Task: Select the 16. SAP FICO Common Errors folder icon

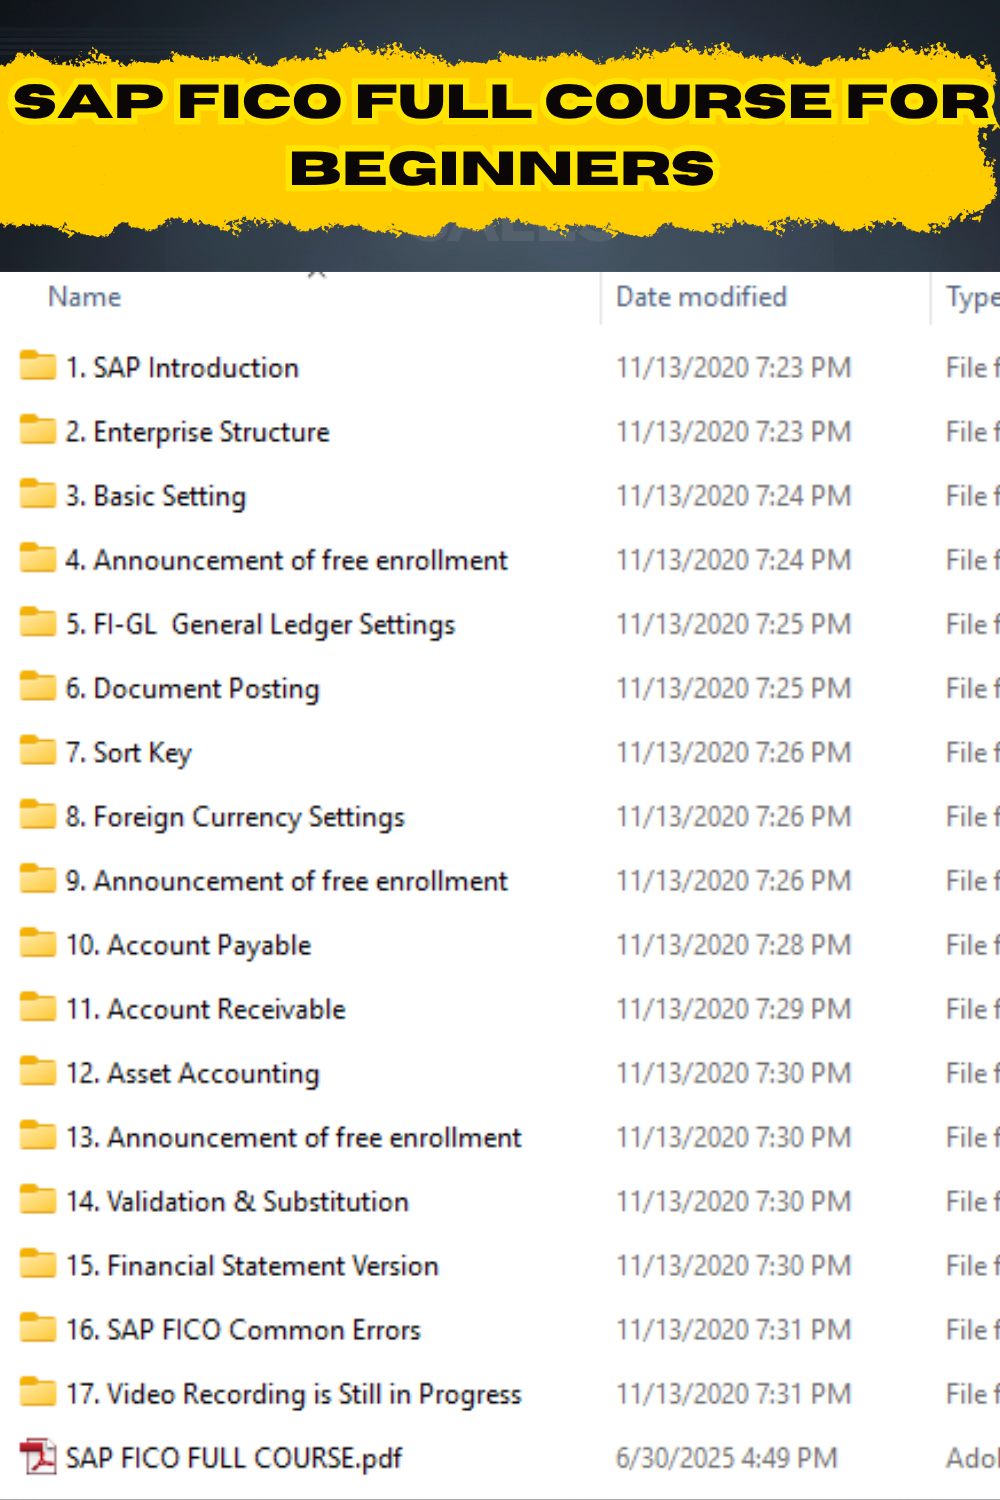Action: click(x=38, y=1328)
